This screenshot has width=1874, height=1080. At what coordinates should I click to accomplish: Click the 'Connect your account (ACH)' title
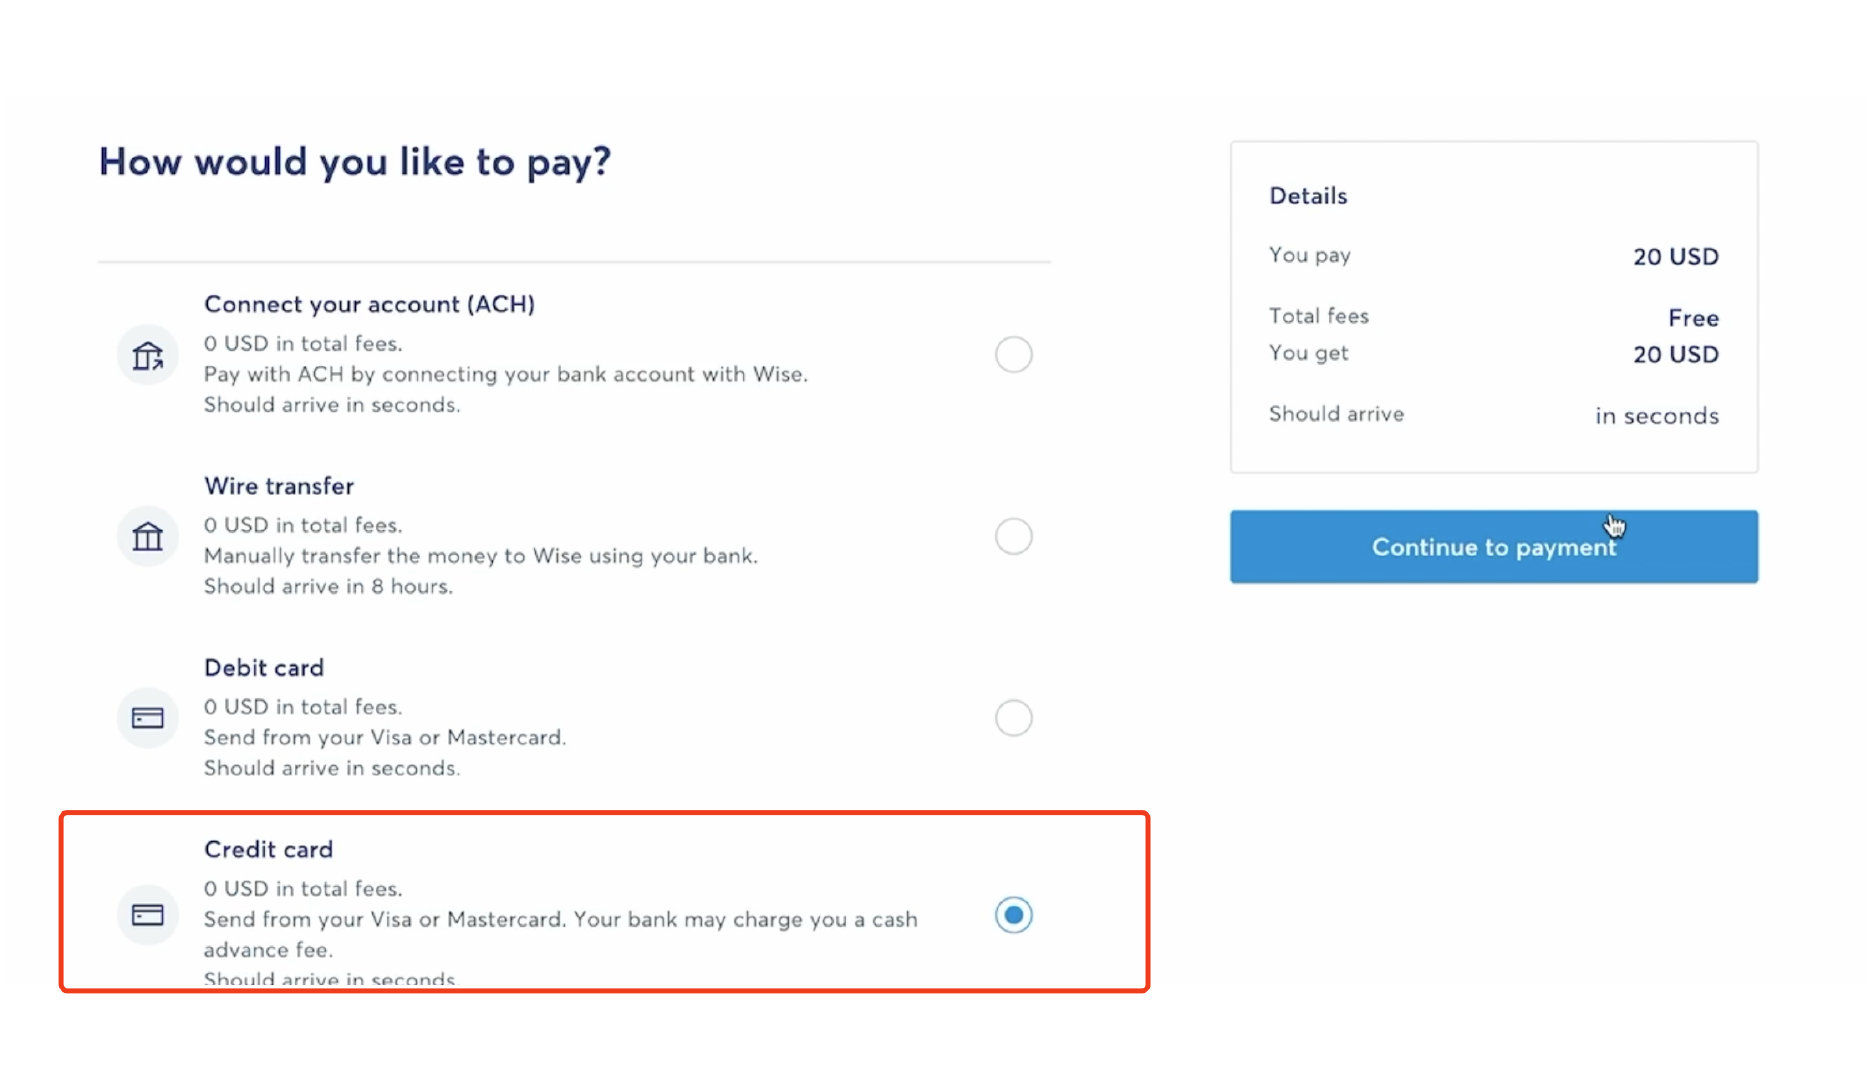369,304
